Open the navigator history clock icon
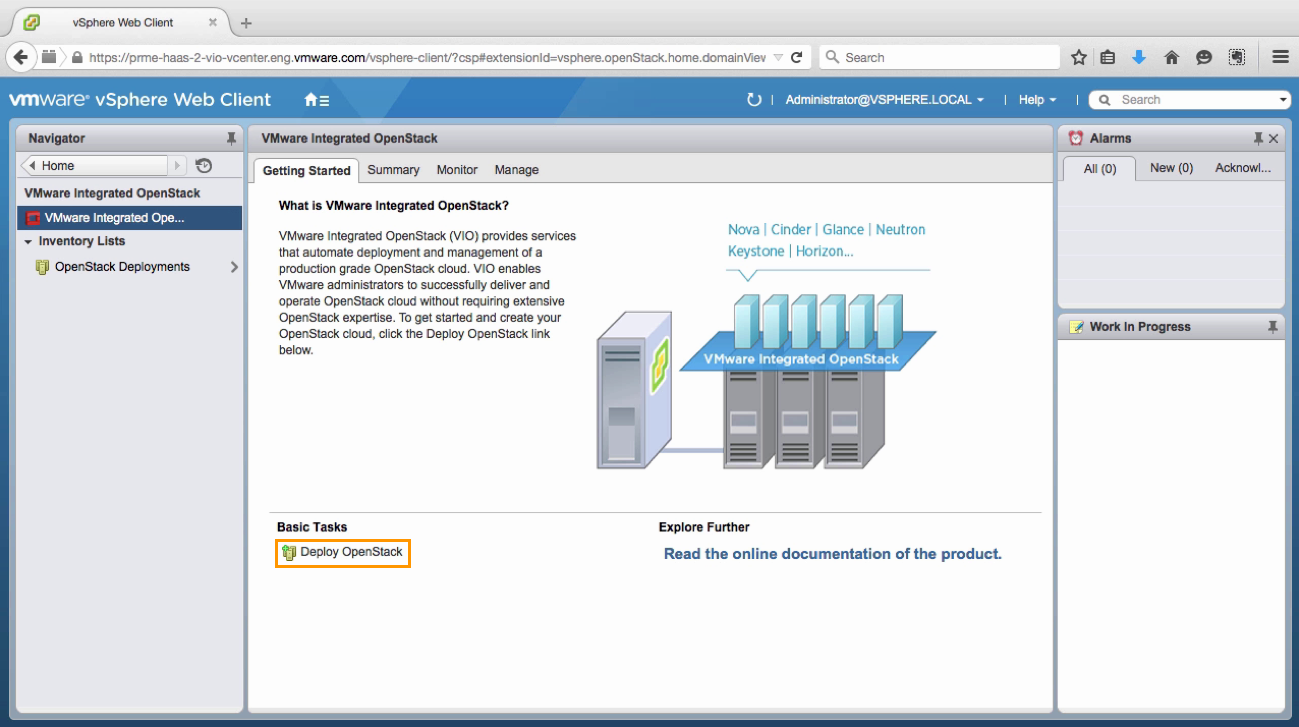 [204, 166]
